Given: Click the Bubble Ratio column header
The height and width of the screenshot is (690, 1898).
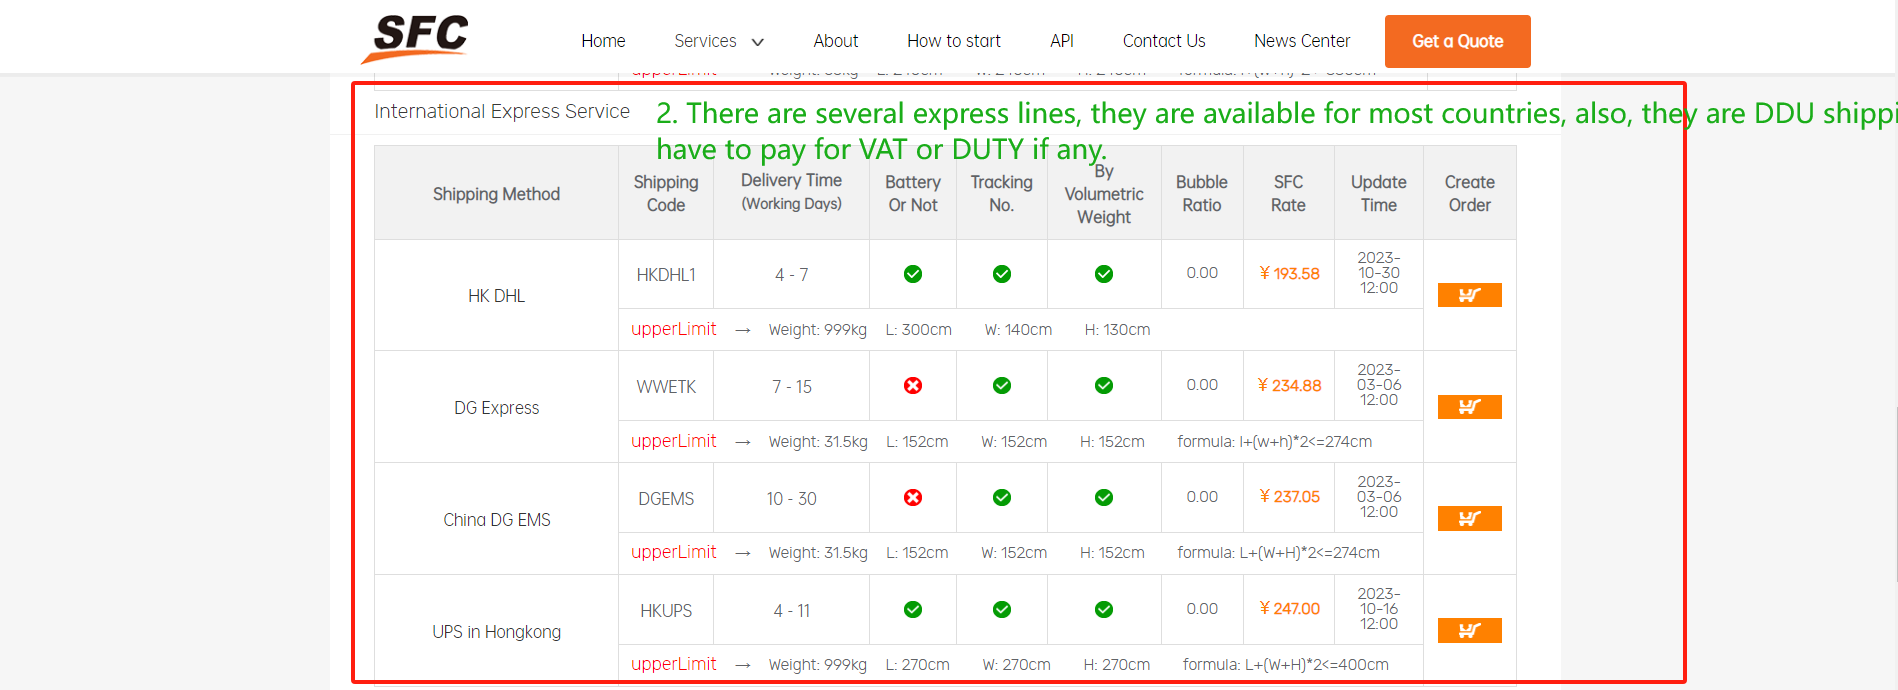Looking at the screenshot, I should [1202, 193].
